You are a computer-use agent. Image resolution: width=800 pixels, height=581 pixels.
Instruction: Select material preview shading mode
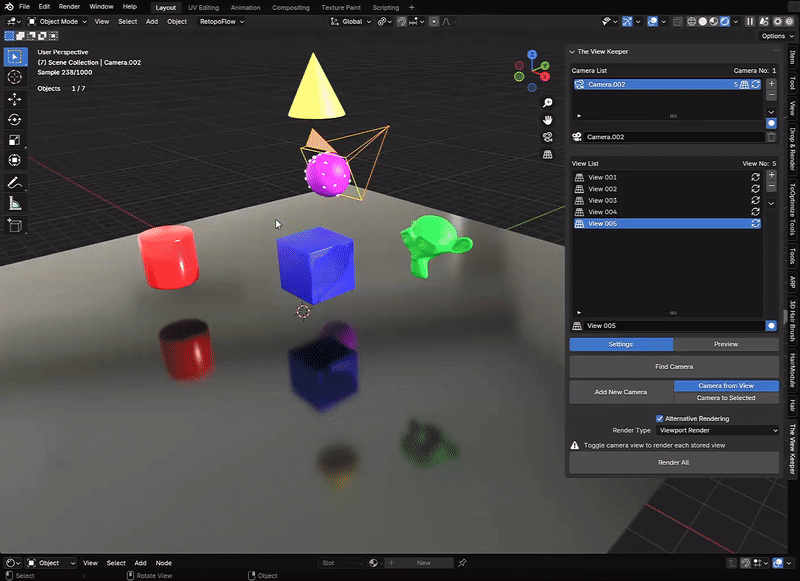click(713, 21)
